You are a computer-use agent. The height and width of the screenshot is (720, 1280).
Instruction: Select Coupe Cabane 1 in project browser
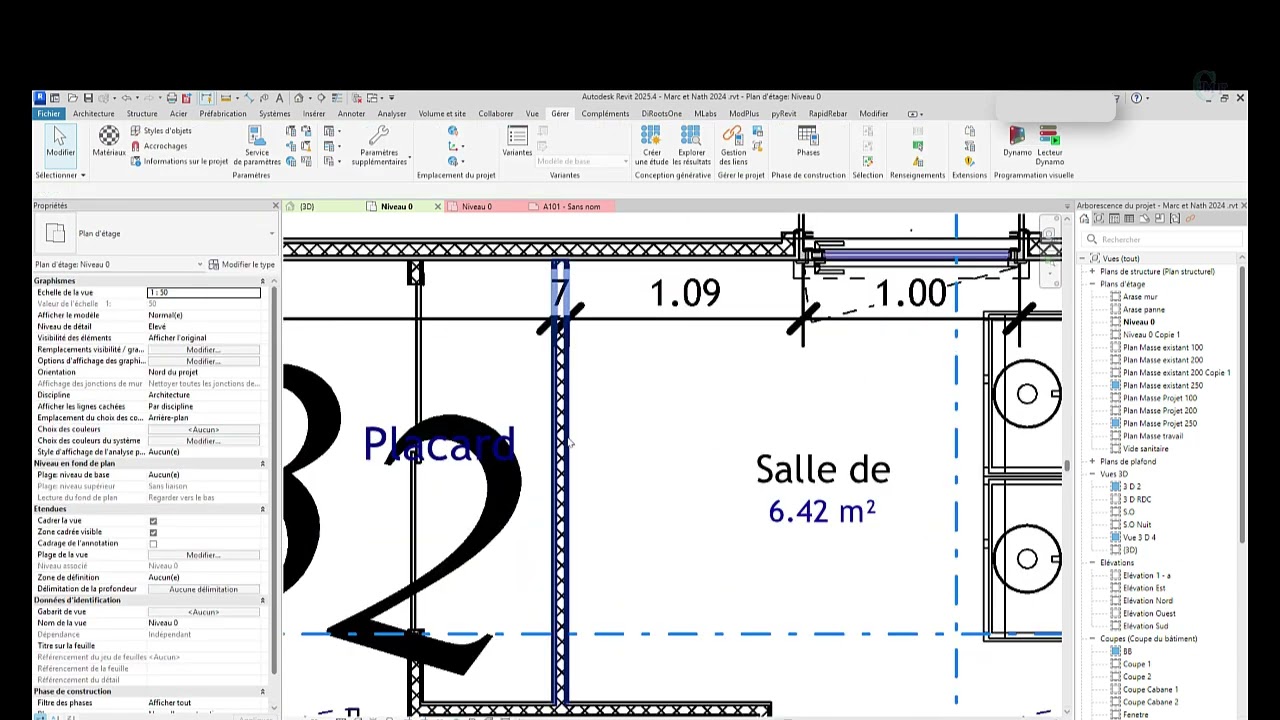pos(1150,690)
